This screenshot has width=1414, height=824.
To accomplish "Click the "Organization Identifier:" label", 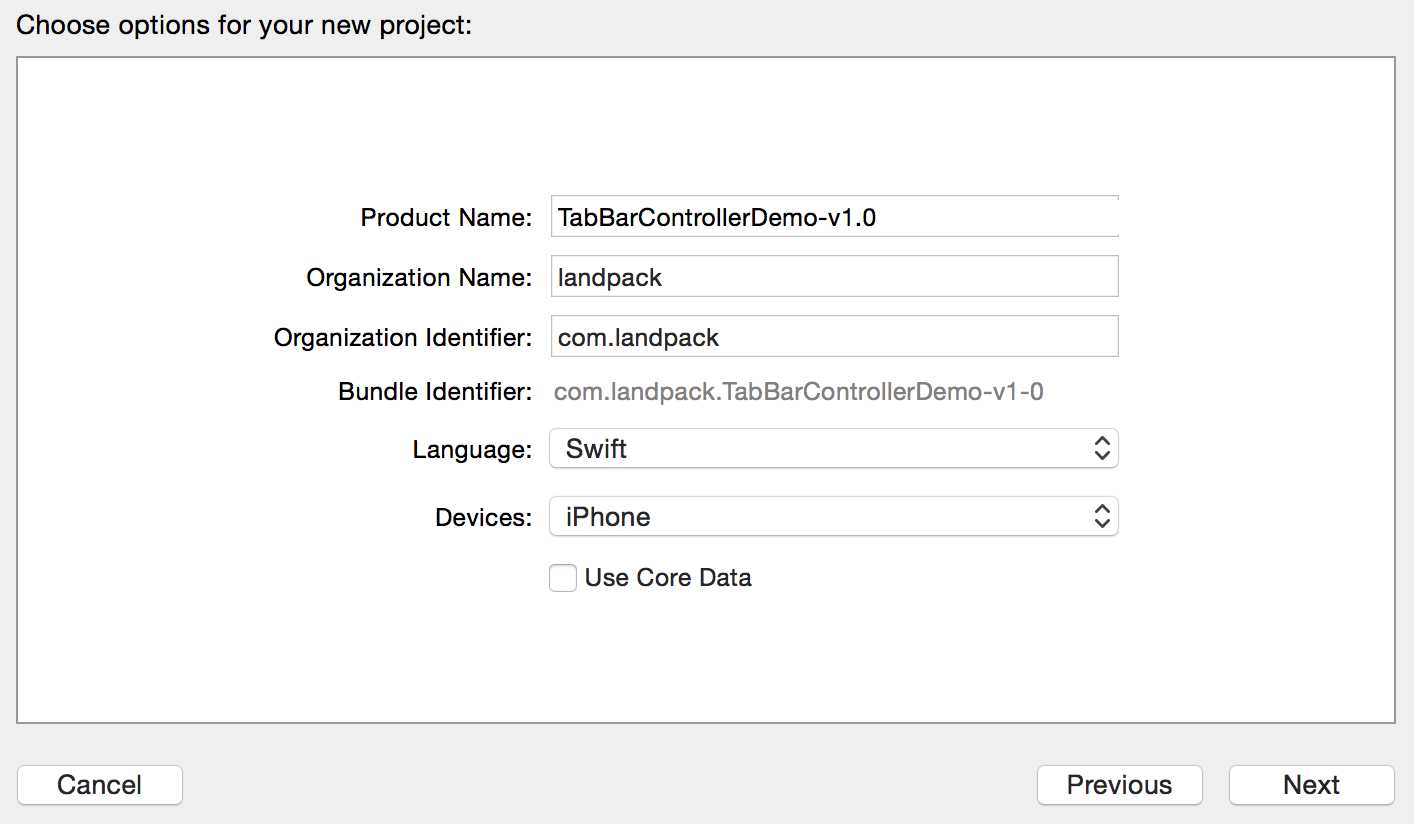I will click(403, 338).
